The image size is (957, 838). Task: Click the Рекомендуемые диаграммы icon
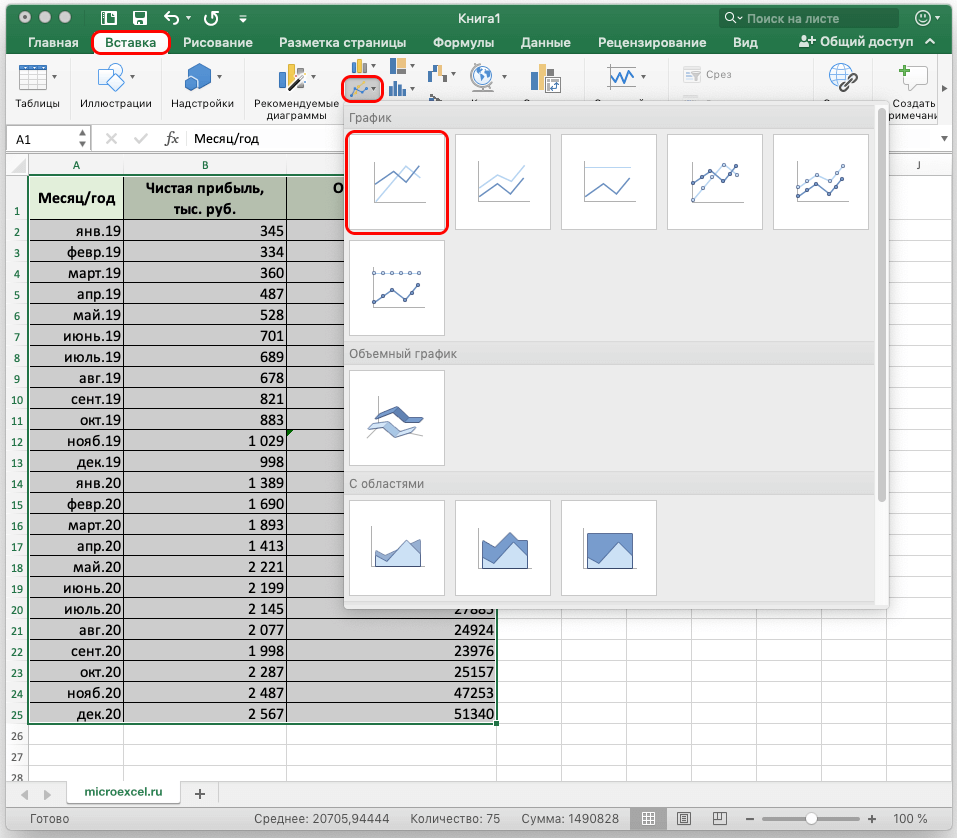292,78
